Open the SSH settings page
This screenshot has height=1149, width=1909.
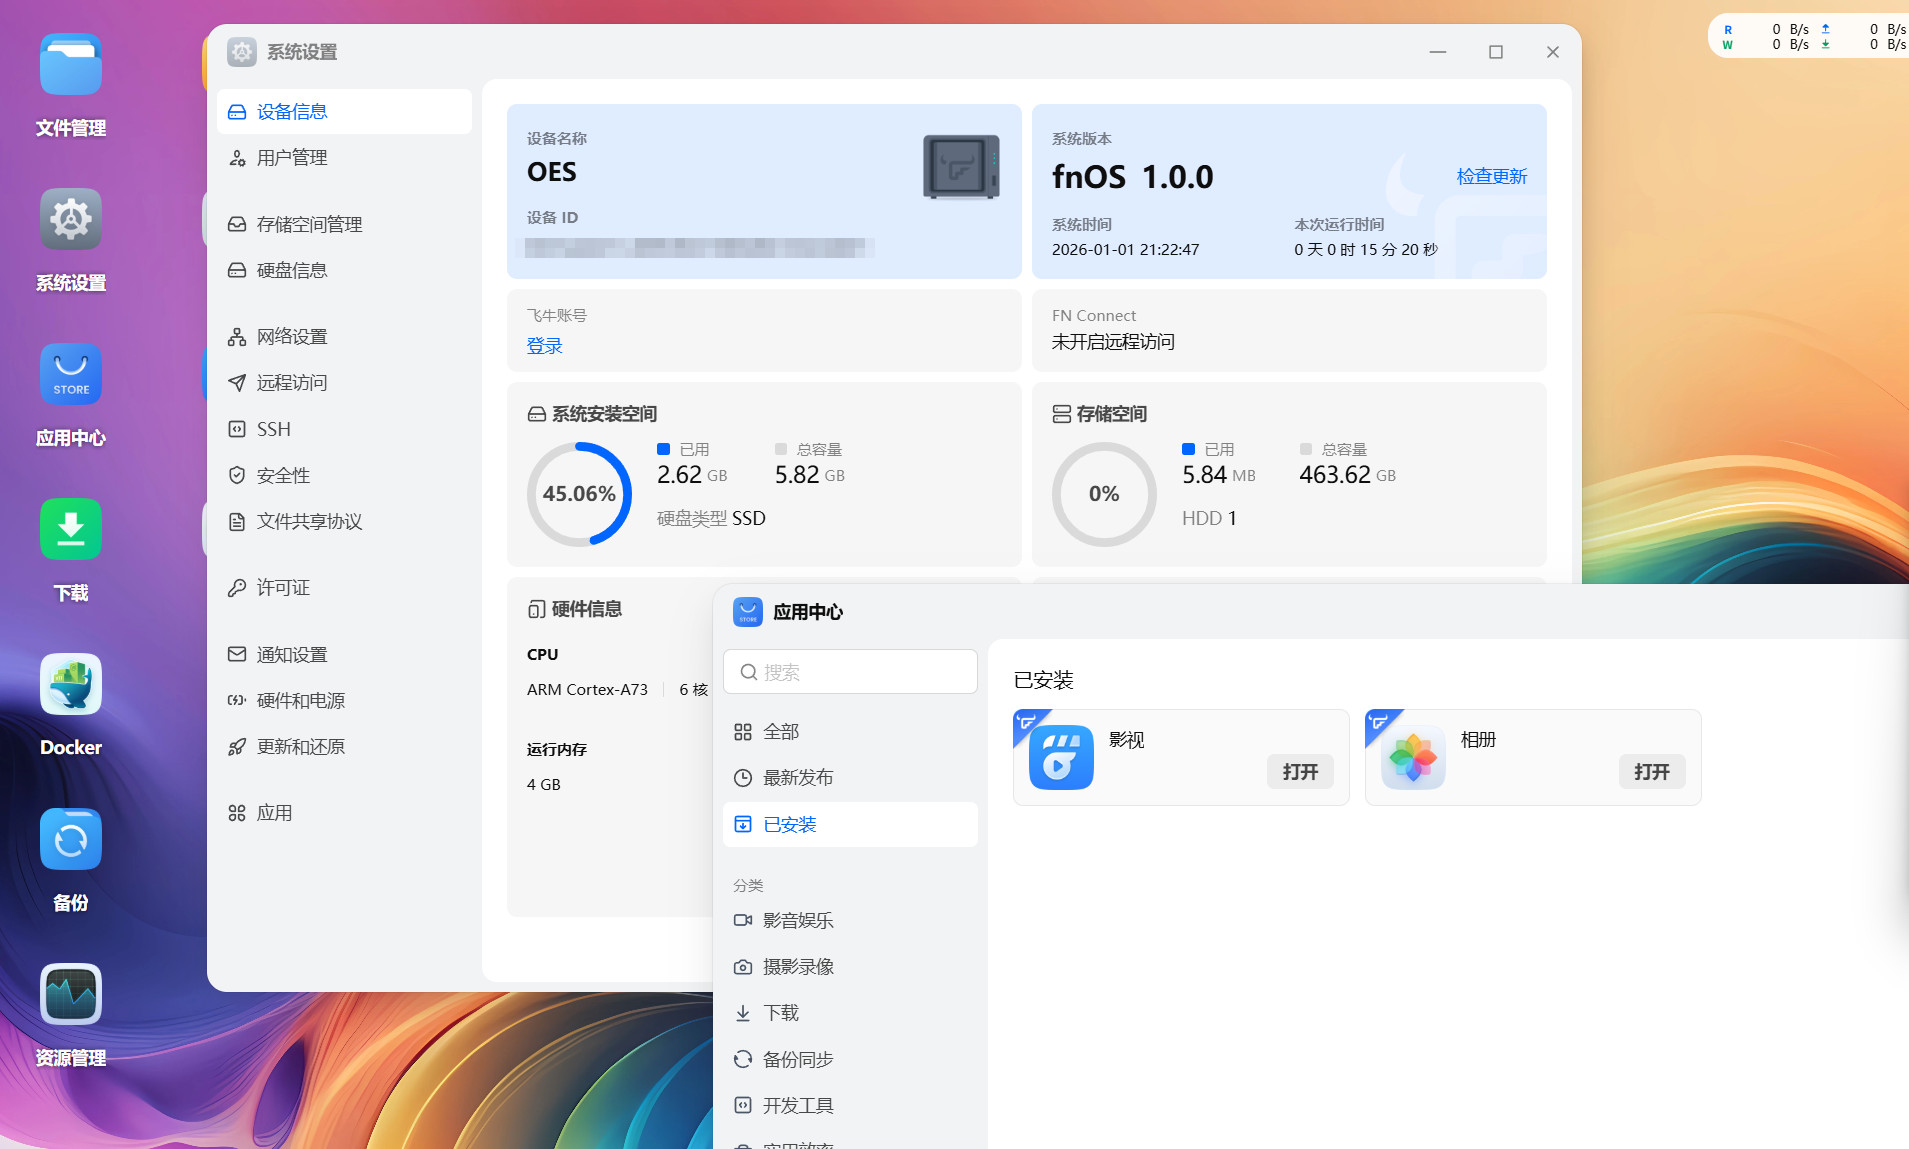[x=273, y=429]
